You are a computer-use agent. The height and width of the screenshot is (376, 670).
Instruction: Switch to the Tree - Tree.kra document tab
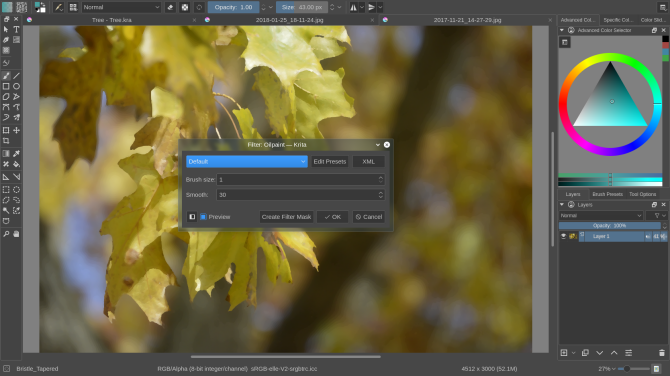tap(112, 20)
